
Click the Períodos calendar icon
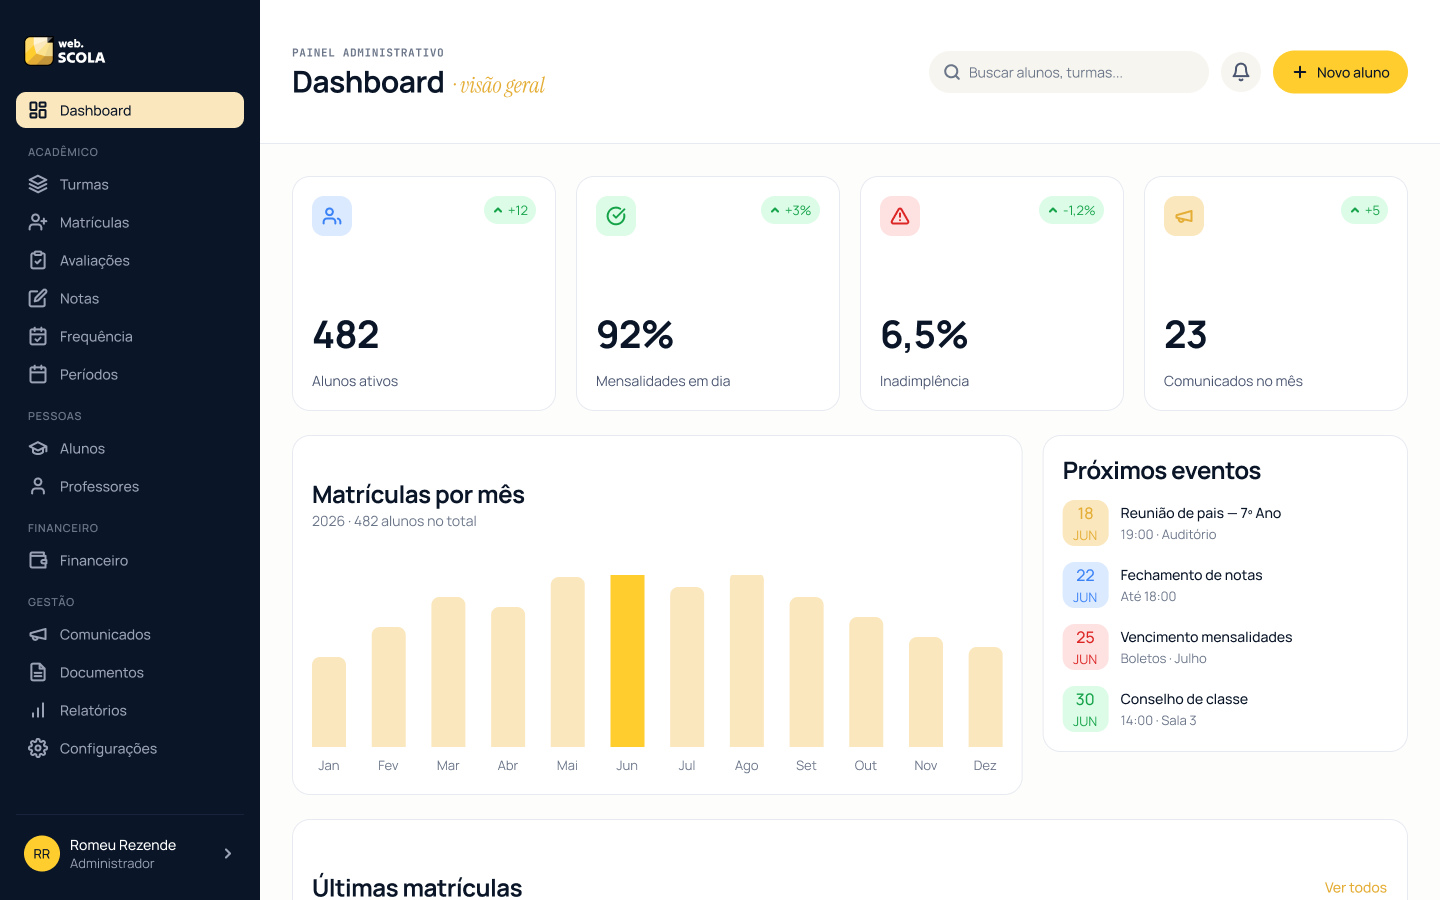click(38, 374)
